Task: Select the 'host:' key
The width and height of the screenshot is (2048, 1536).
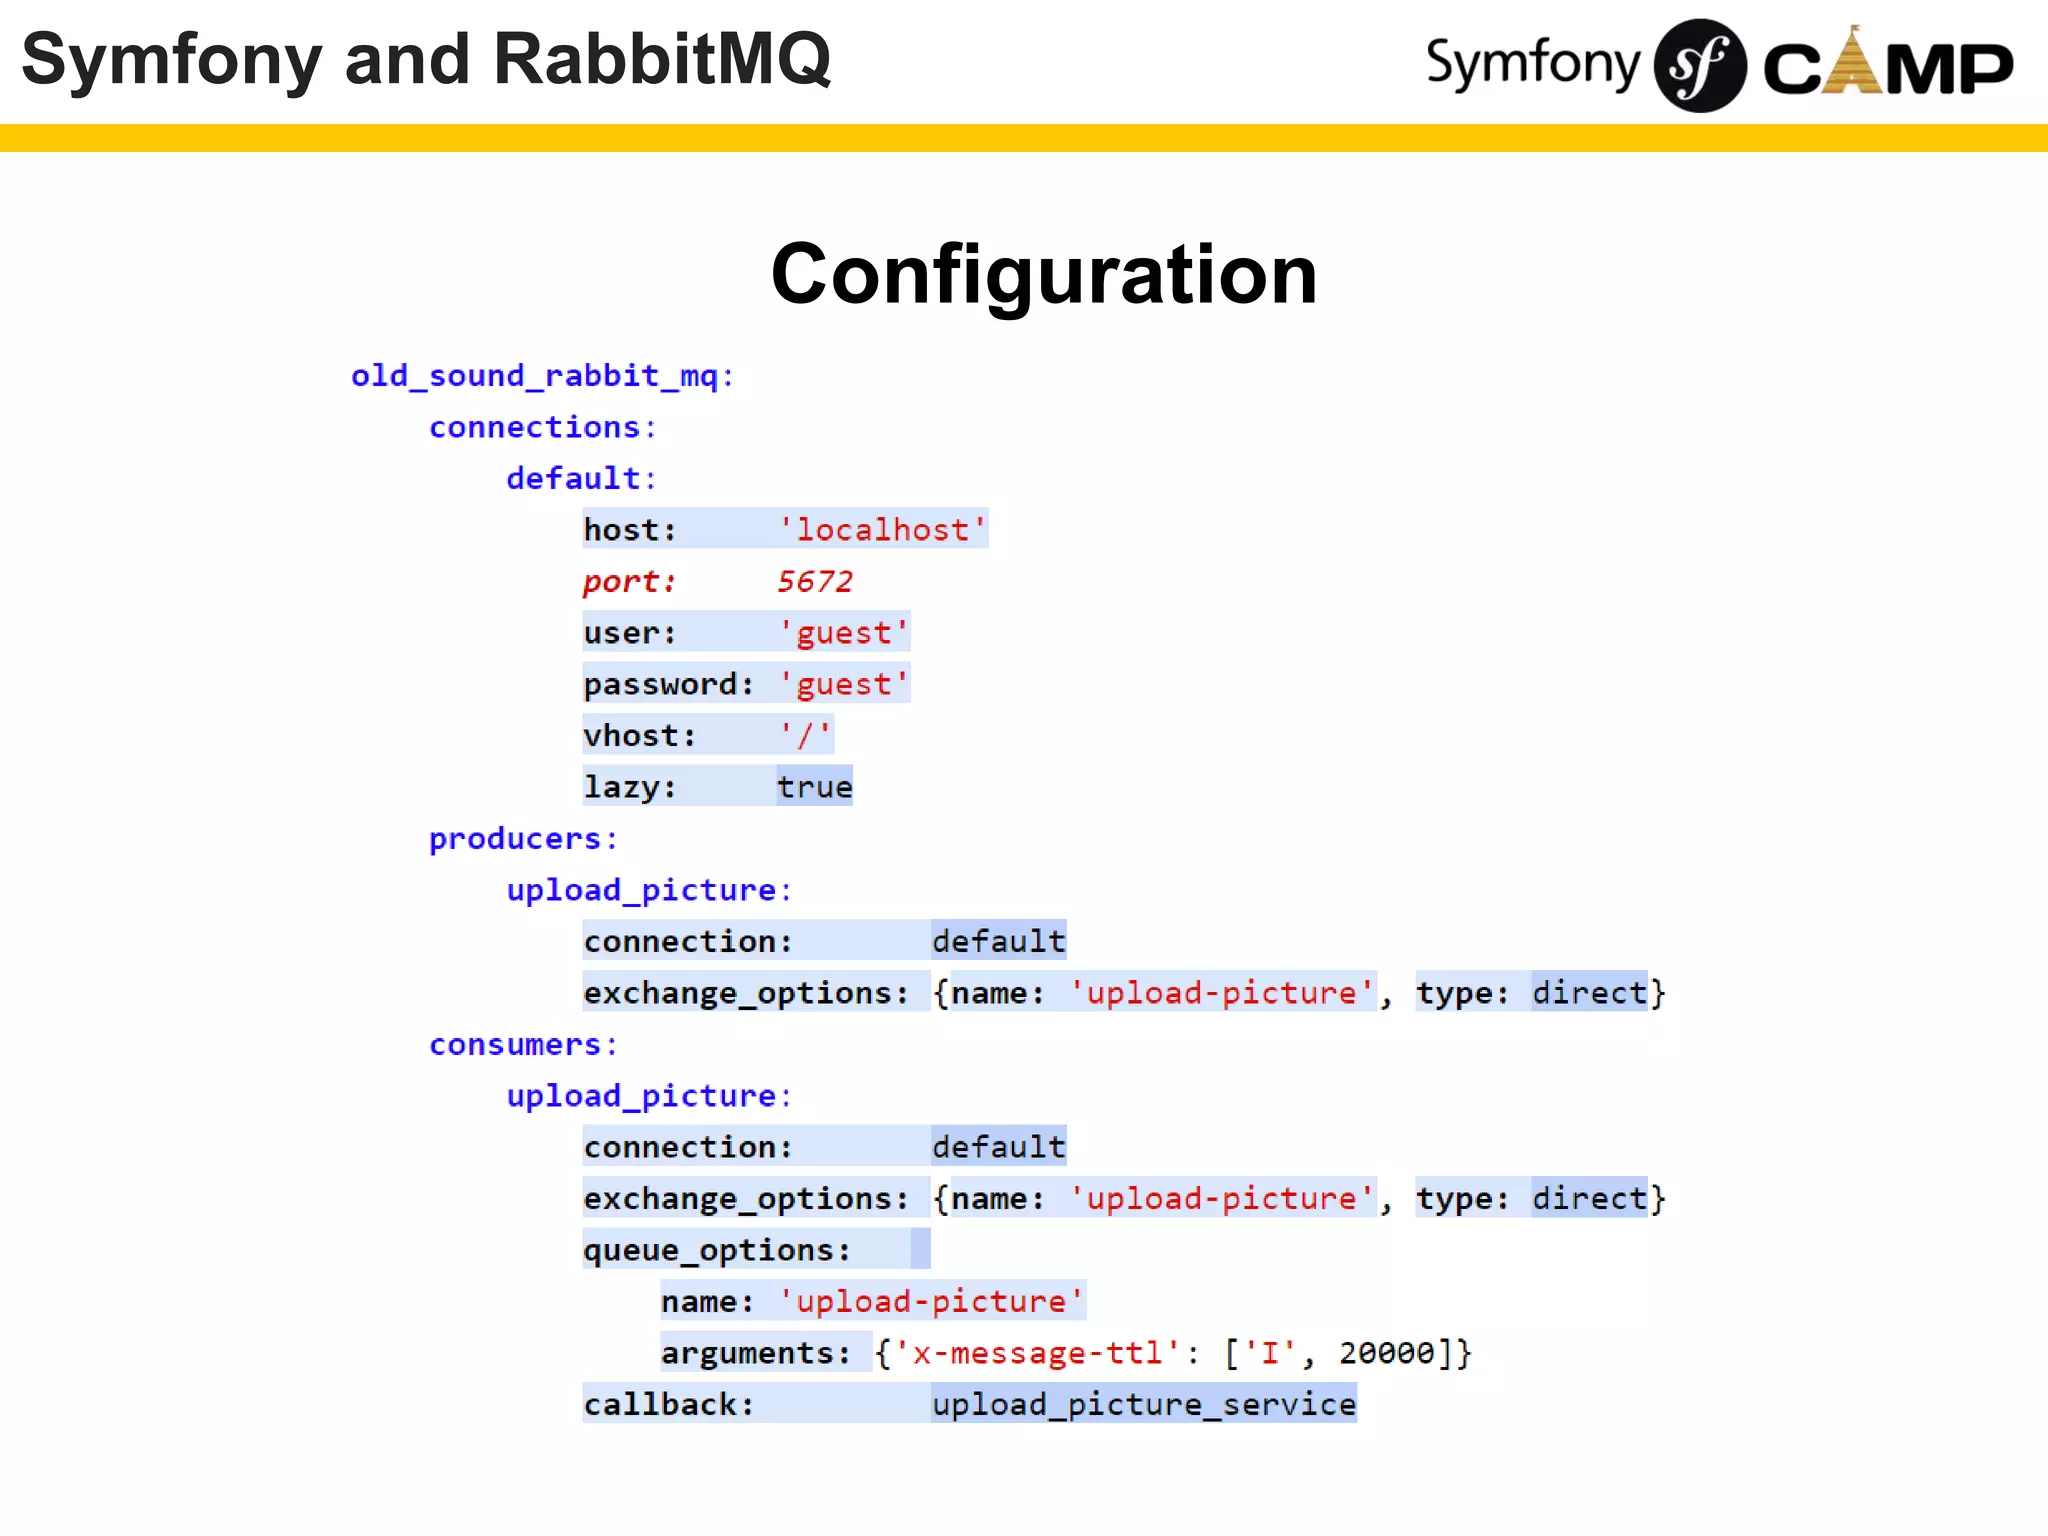Action: pos(630,529)
